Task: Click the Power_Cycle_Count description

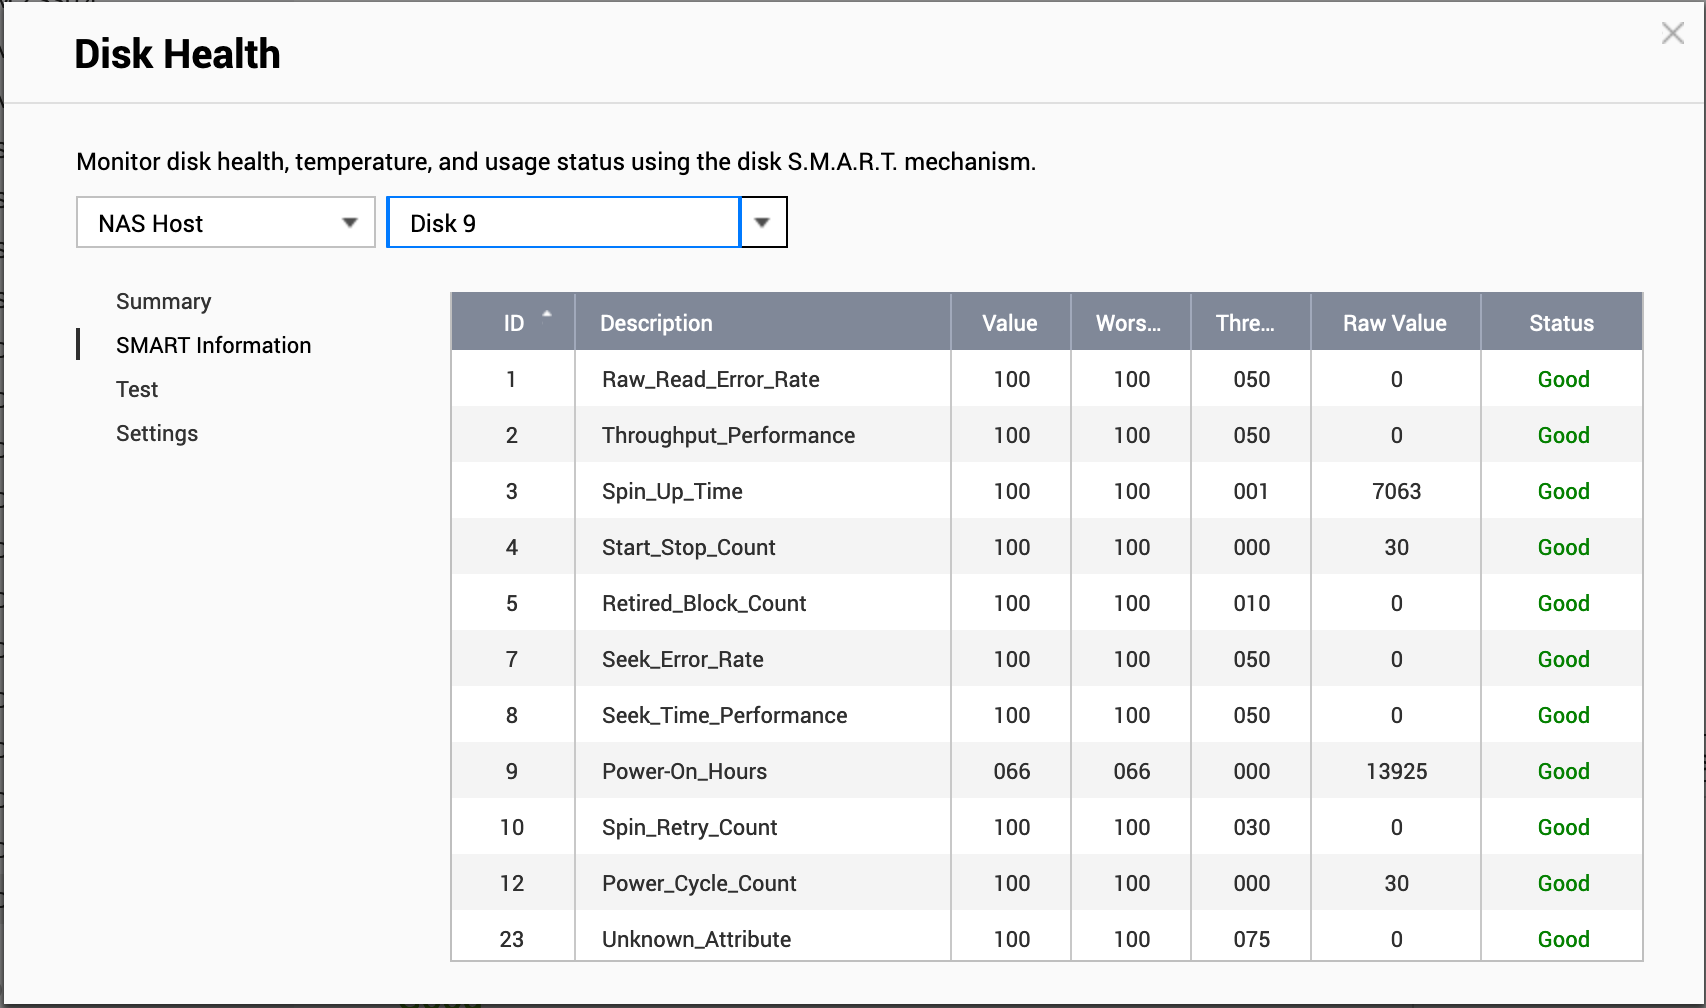Action: click(699, 883)
